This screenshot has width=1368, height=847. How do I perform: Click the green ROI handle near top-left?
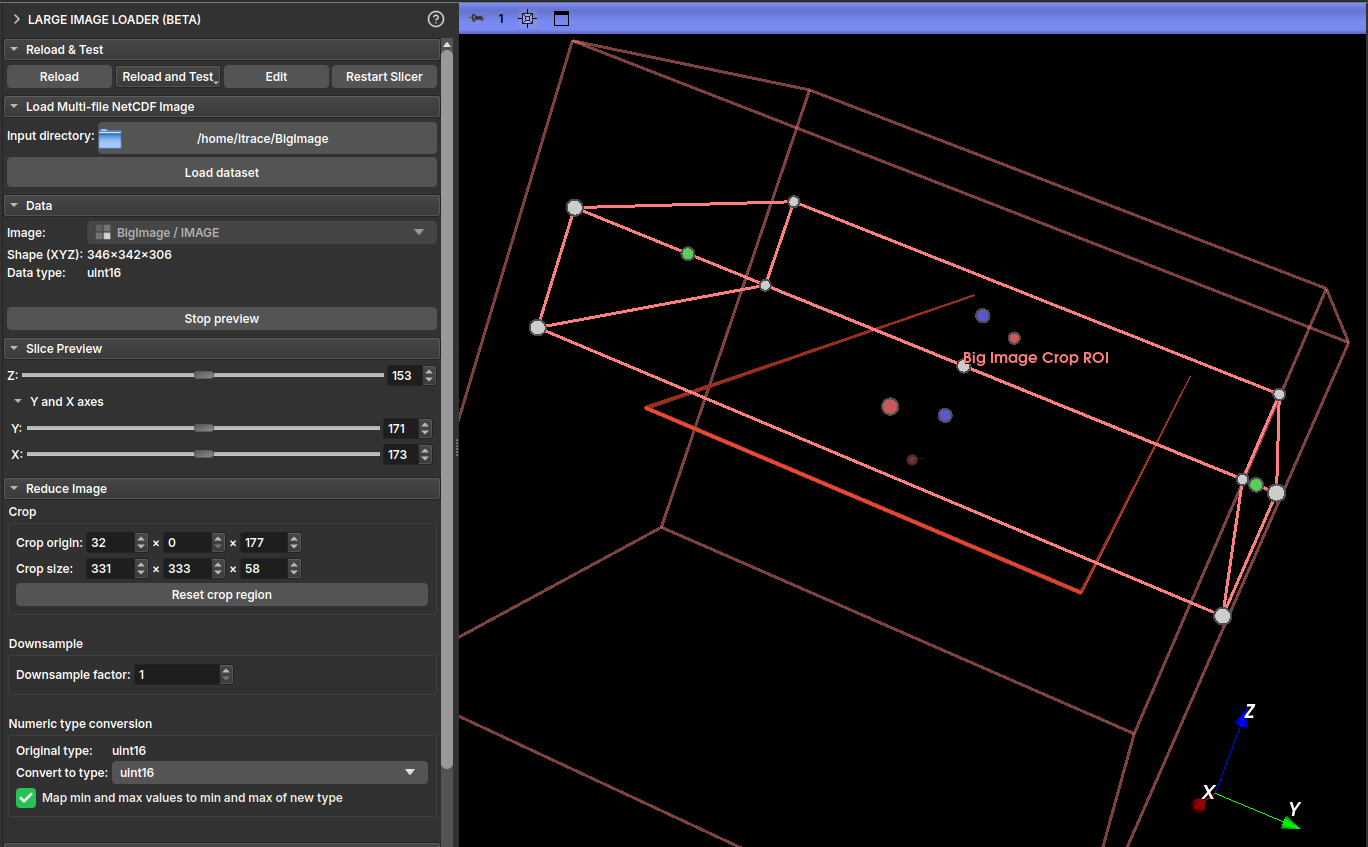688,254
